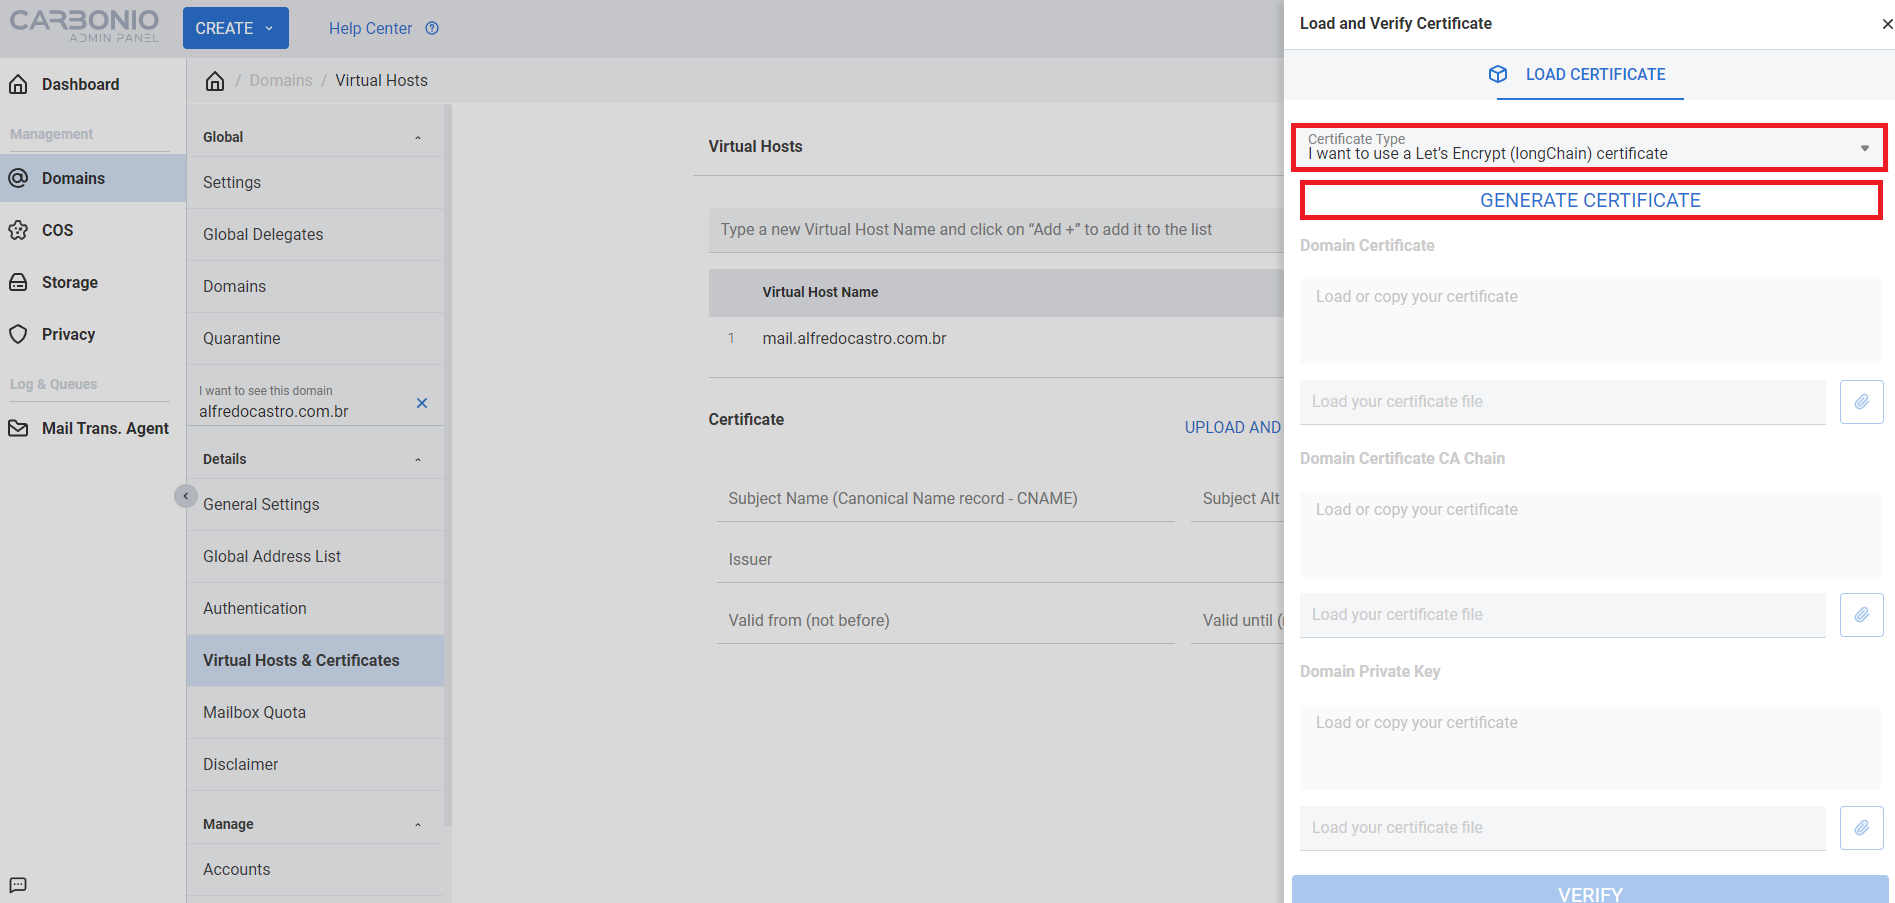Open the feedback chat icon at bottom left
1895x903 pixels.
(18, 885)
